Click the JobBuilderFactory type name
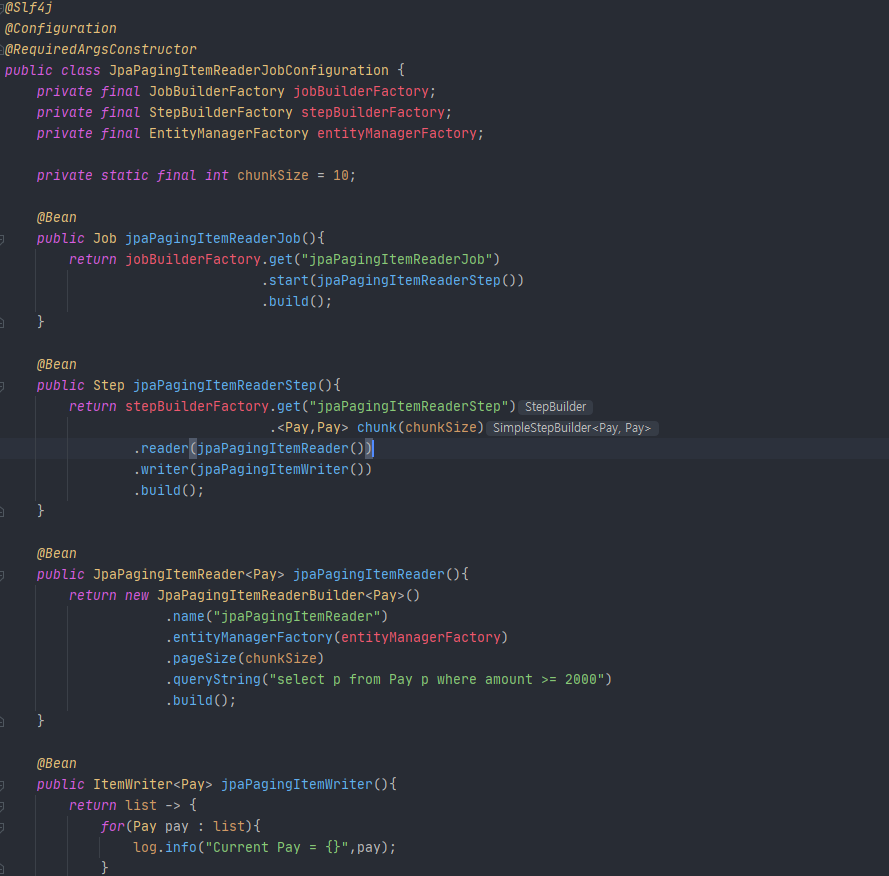This screenshot has height=876, width=889. [217, 91]
